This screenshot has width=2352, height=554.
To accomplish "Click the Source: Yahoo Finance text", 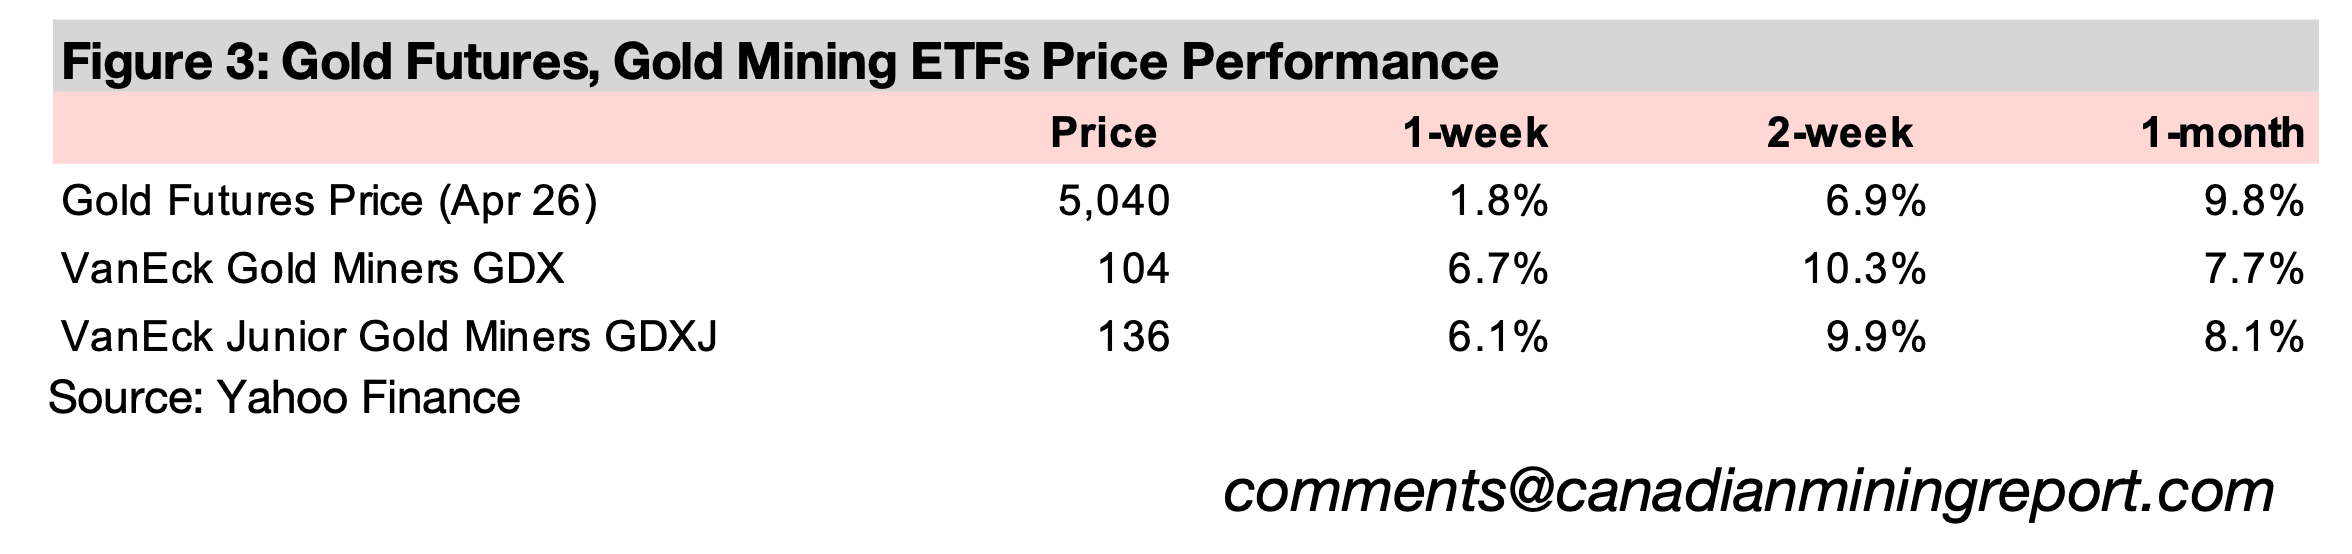I will pos(284,398).
